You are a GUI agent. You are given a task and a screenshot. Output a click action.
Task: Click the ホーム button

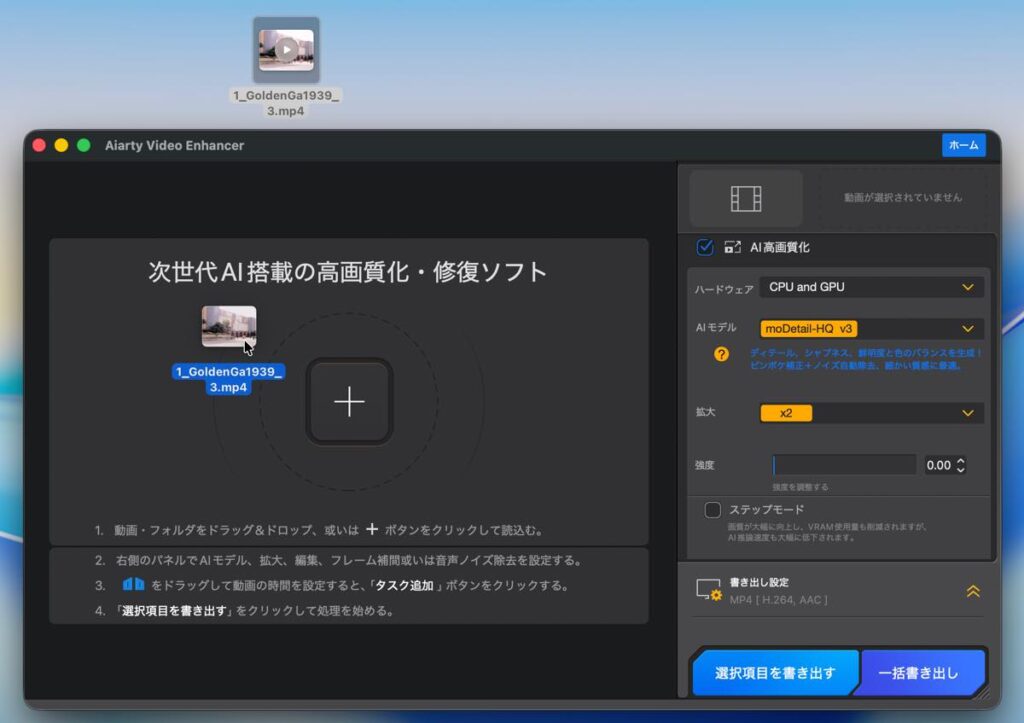click(x=963, y=145)
